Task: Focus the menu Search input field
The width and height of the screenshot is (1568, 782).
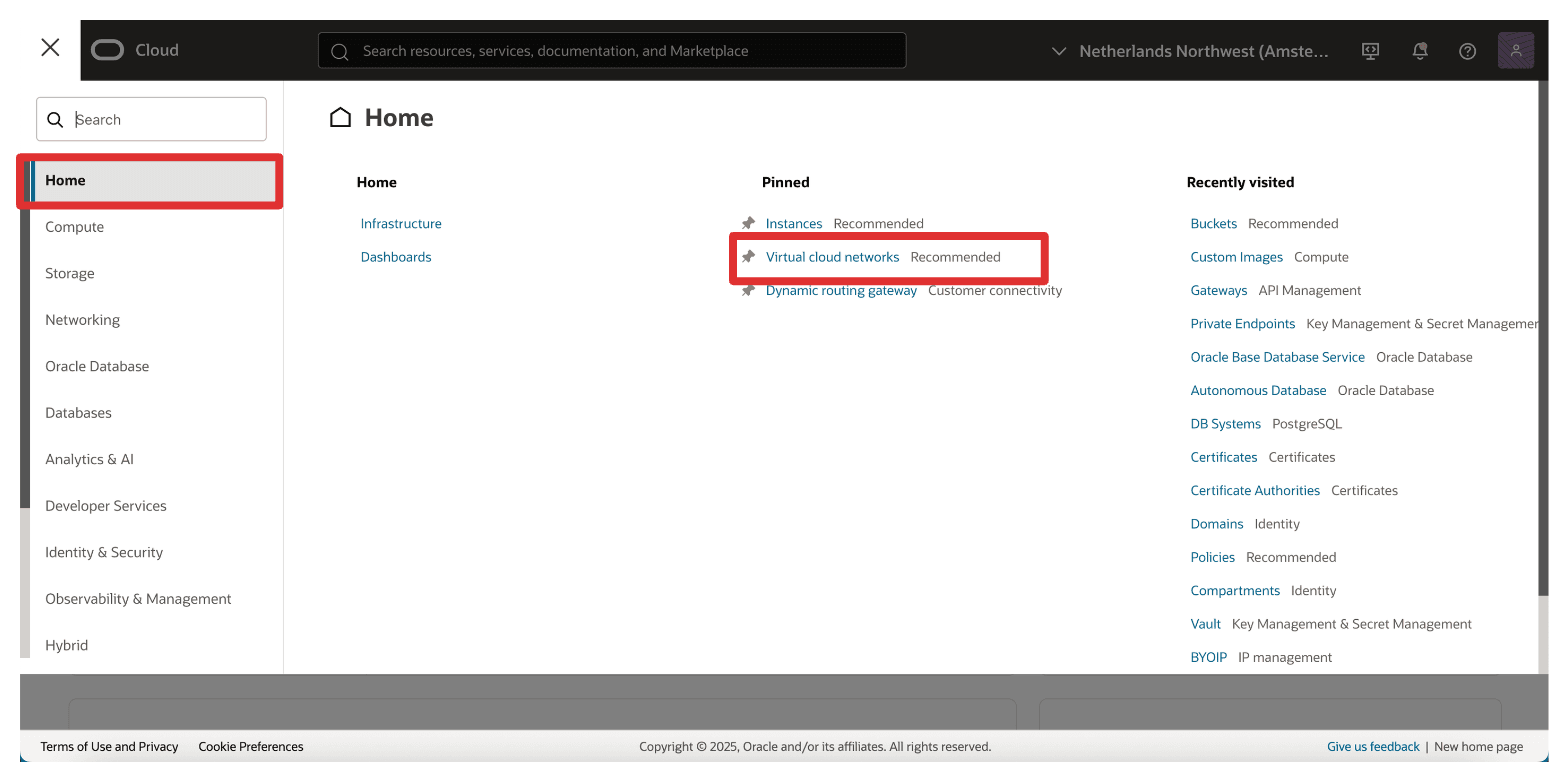Action: (151, 119)
